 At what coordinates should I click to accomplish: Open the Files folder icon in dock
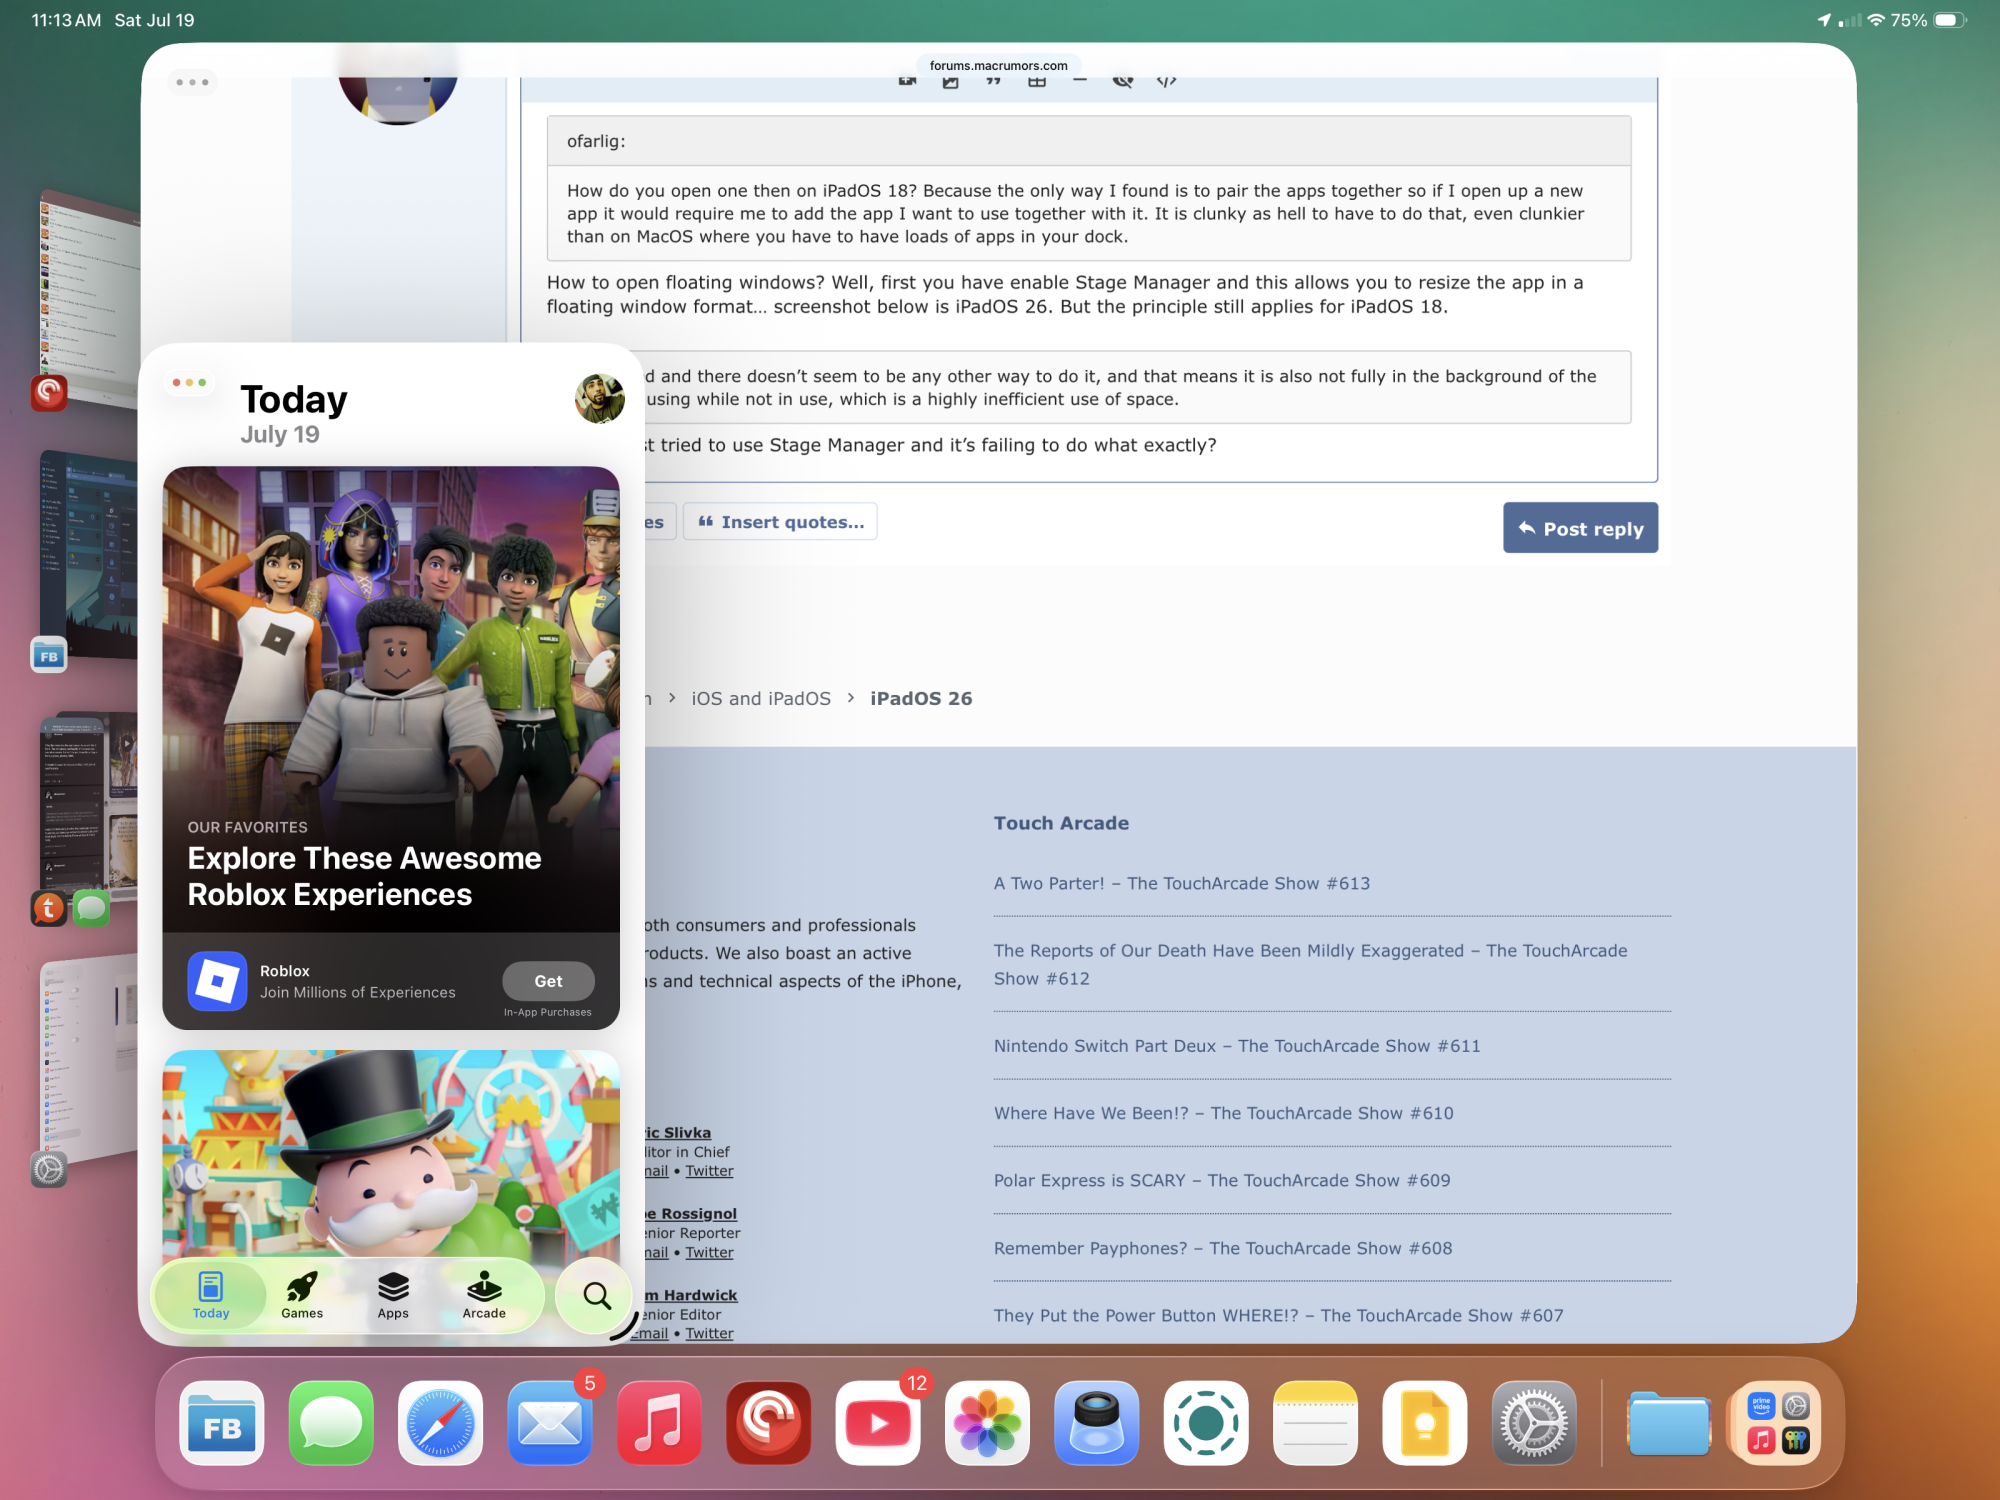(x=1669, y=1423)
